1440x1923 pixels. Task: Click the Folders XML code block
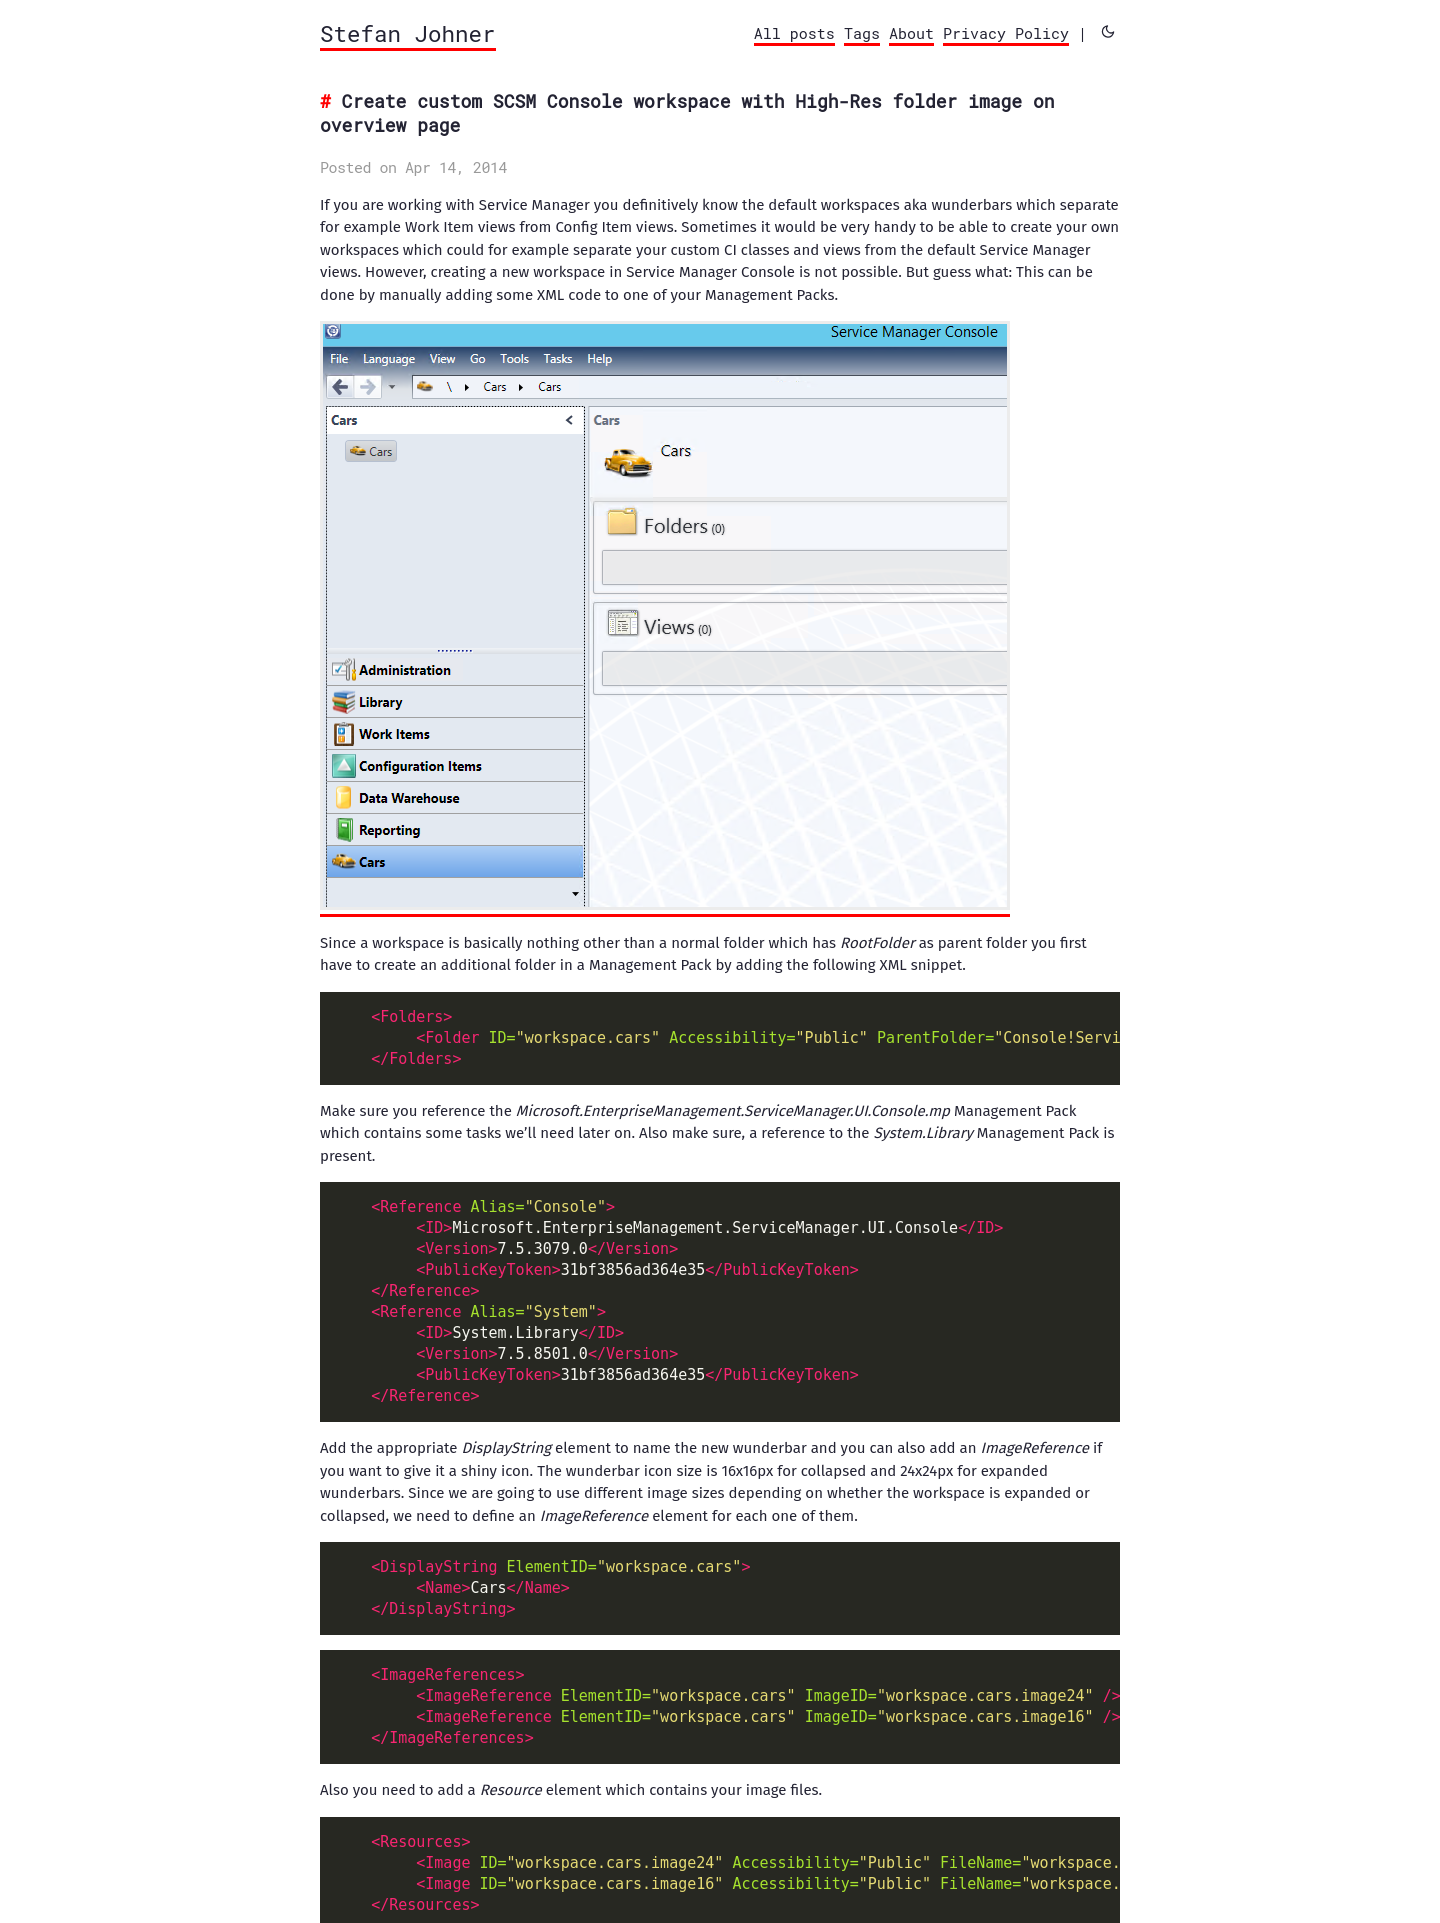point(720,1038)
